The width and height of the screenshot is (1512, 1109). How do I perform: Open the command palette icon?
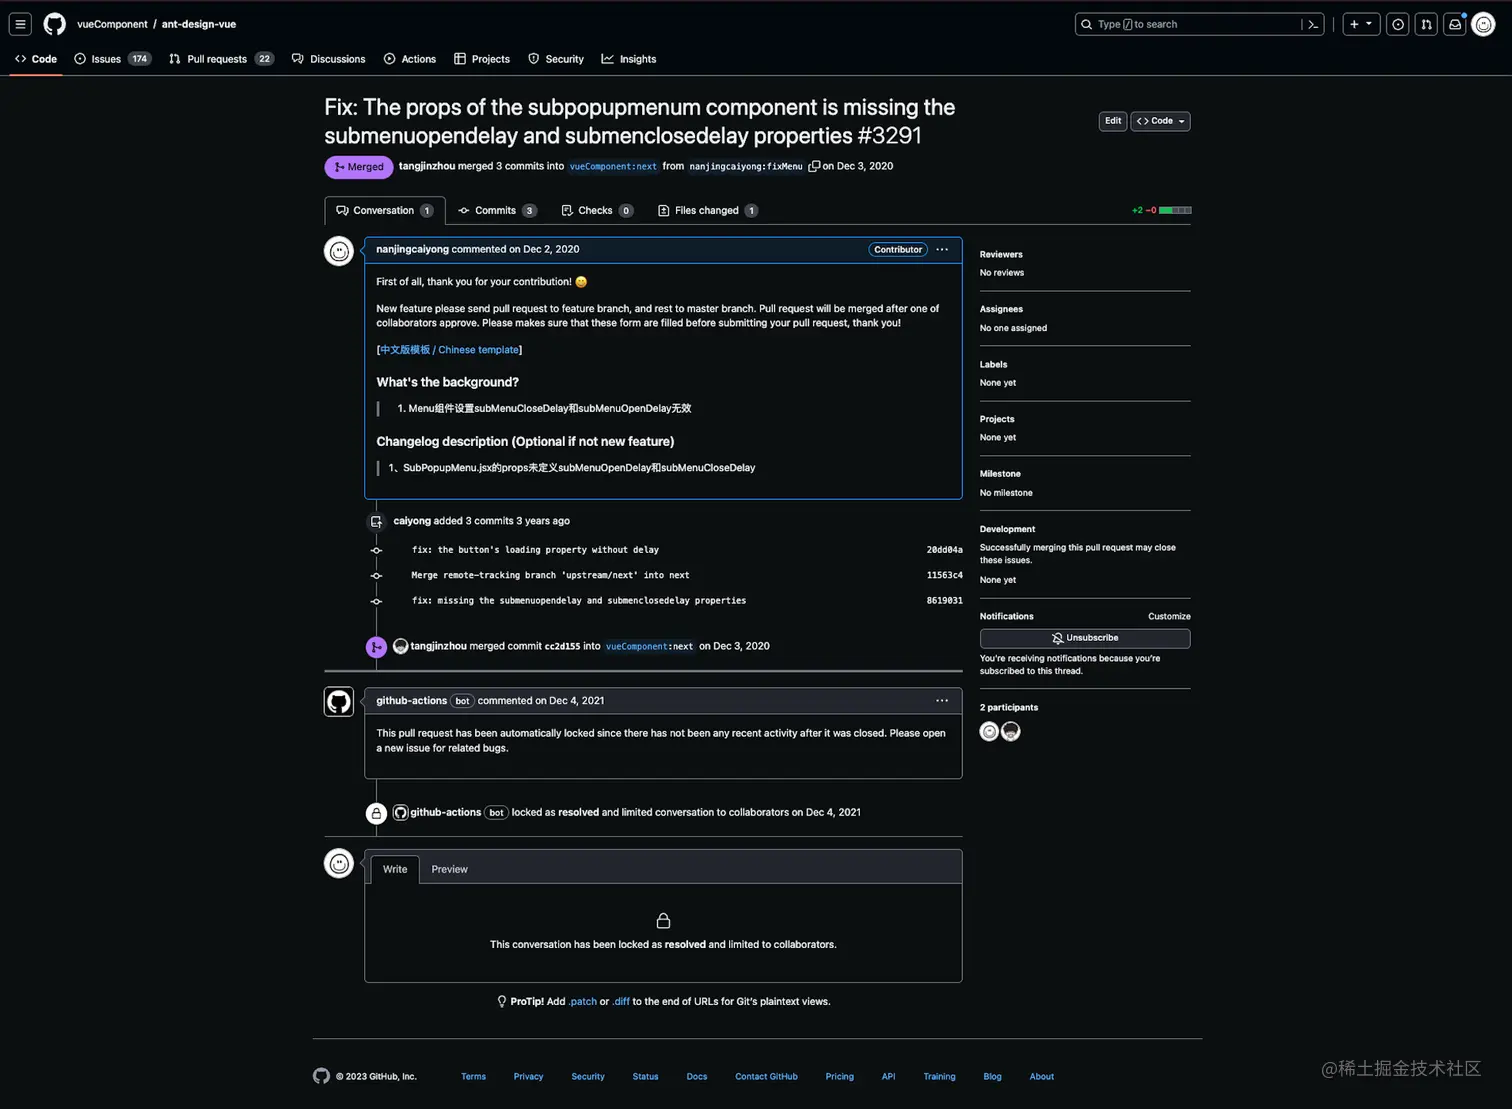pyautogui.click(x=1313, y=24)
